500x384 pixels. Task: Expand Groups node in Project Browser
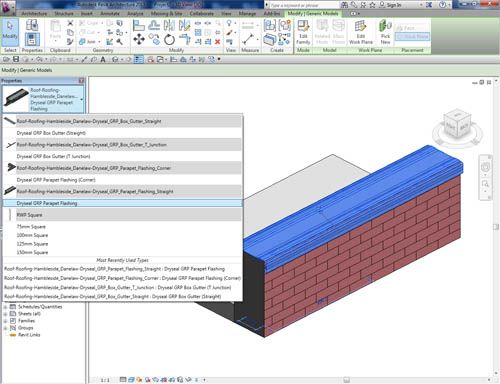click(5, 328)
